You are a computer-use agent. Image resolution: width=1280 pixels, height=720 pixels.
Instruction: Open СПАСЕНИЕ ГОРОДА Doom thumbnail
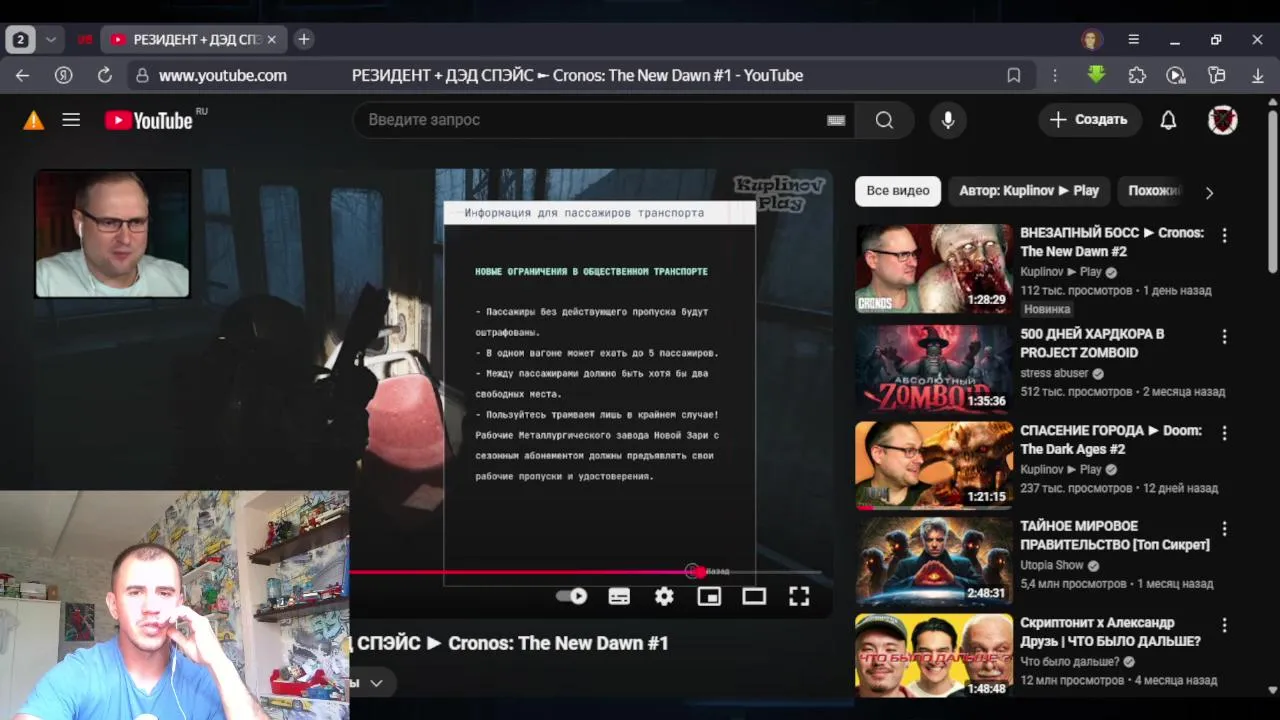(x=934, y=465)
